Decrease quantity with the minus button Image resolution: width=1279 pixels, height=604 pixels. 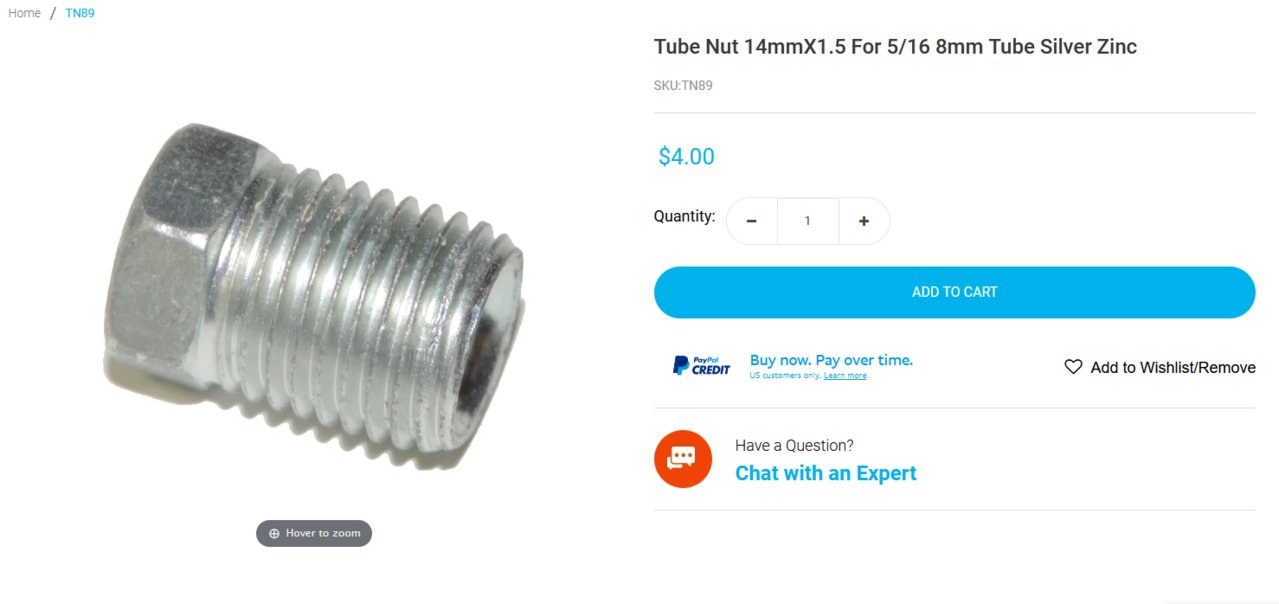tap(752, 221)
